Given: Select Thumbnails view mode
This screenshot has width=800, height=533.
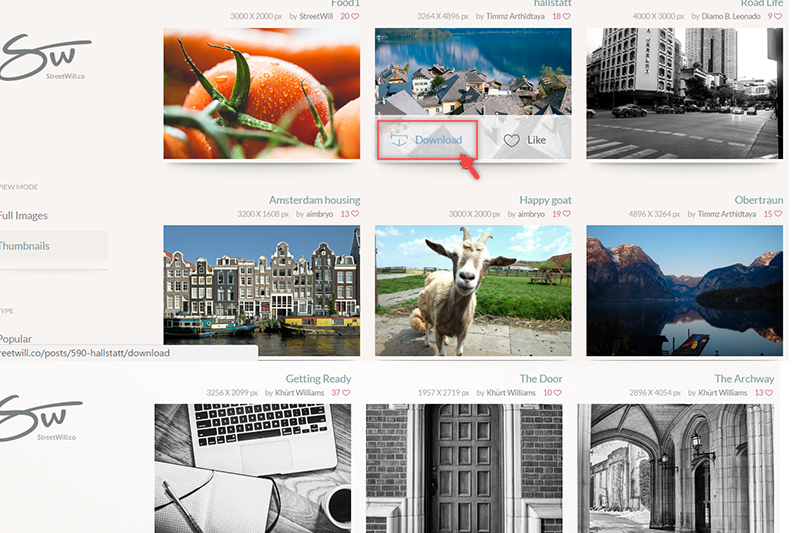Looking at the screenshot, I should tap(24, 246).
